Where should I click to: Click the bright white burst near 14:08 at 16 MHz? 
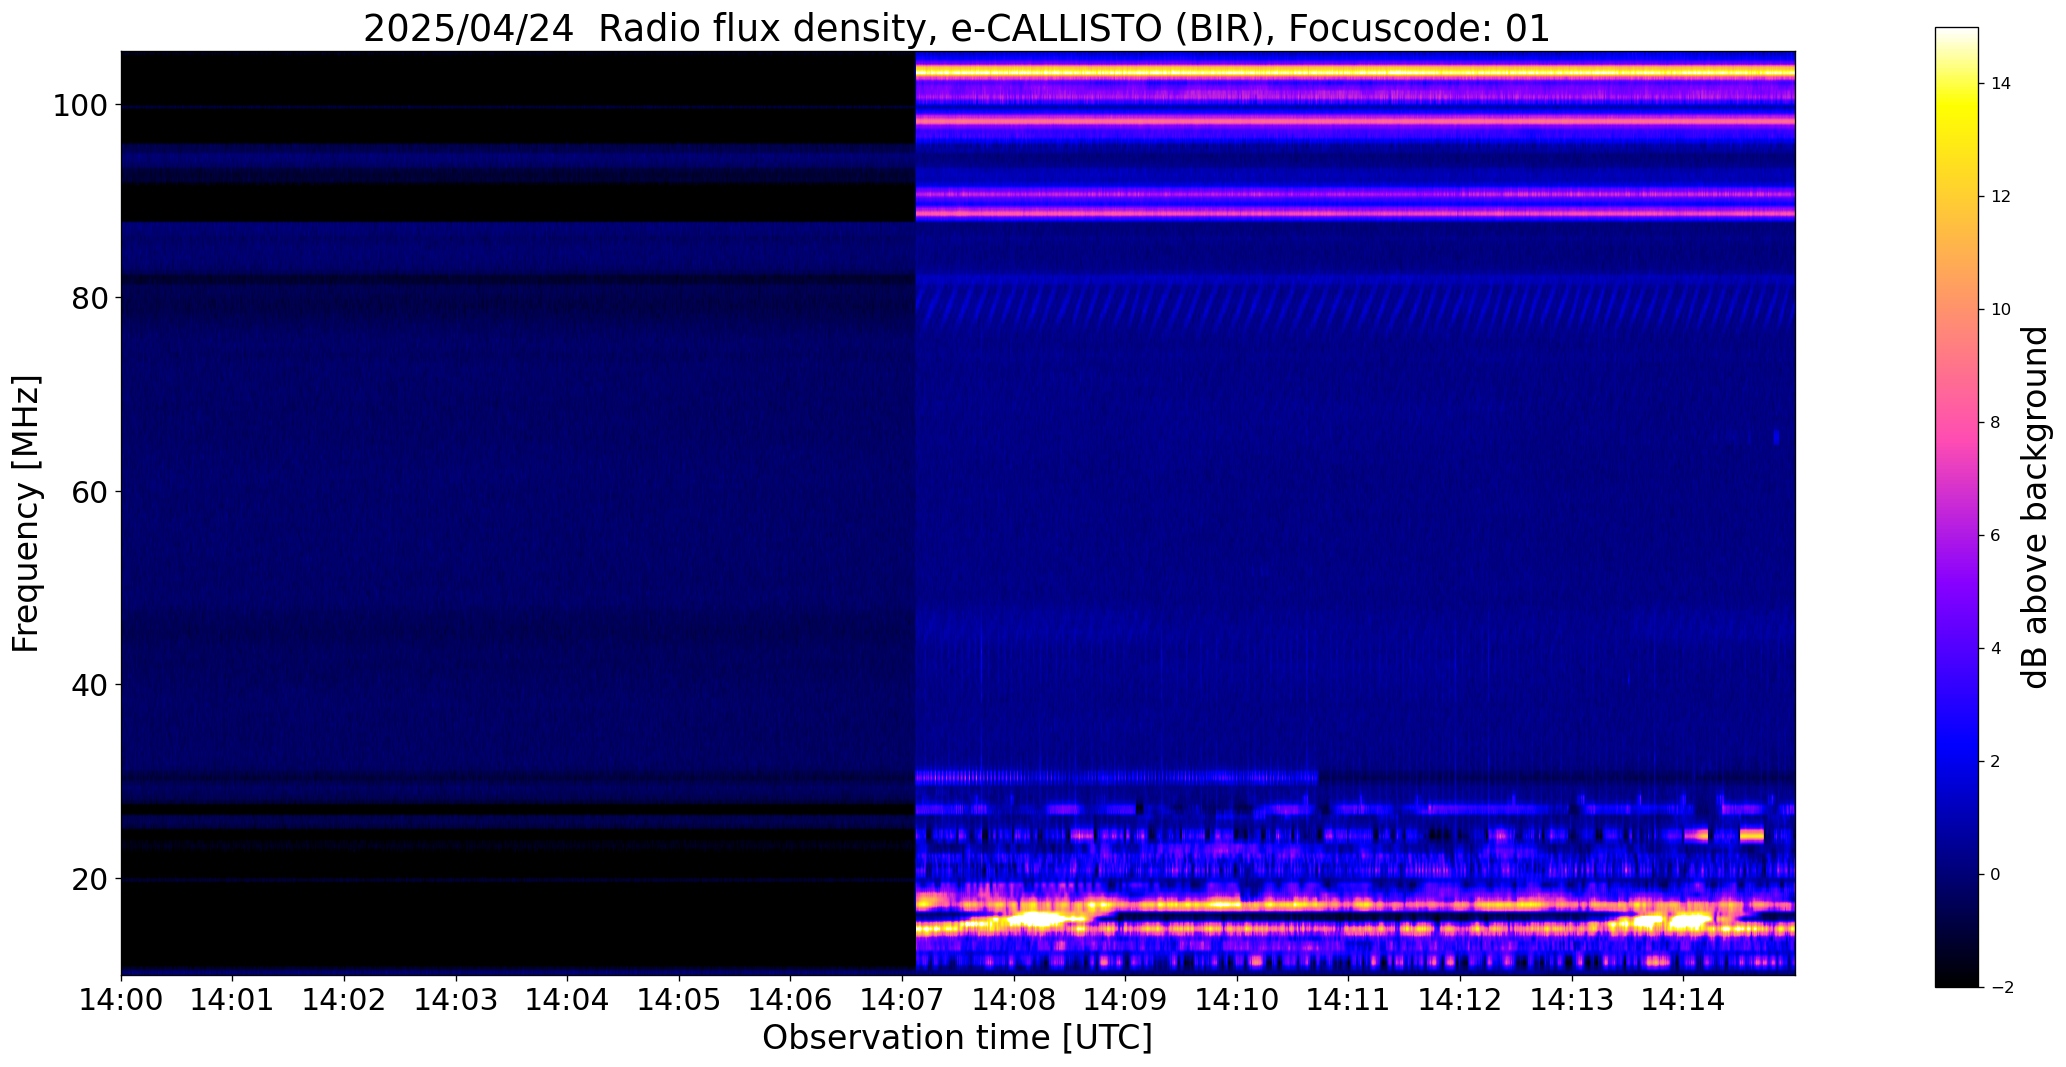pos(1037,918)
